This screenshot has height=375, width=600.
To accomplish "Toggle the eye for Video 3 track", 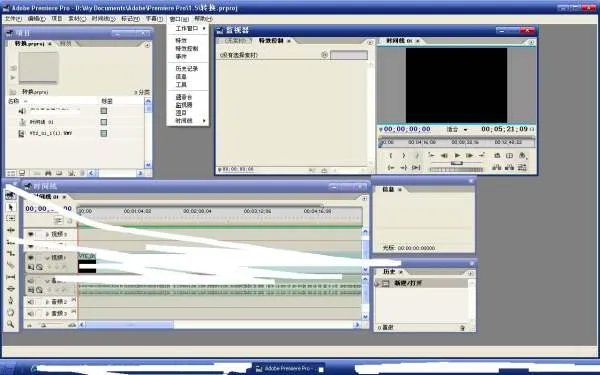I will 31,234.
